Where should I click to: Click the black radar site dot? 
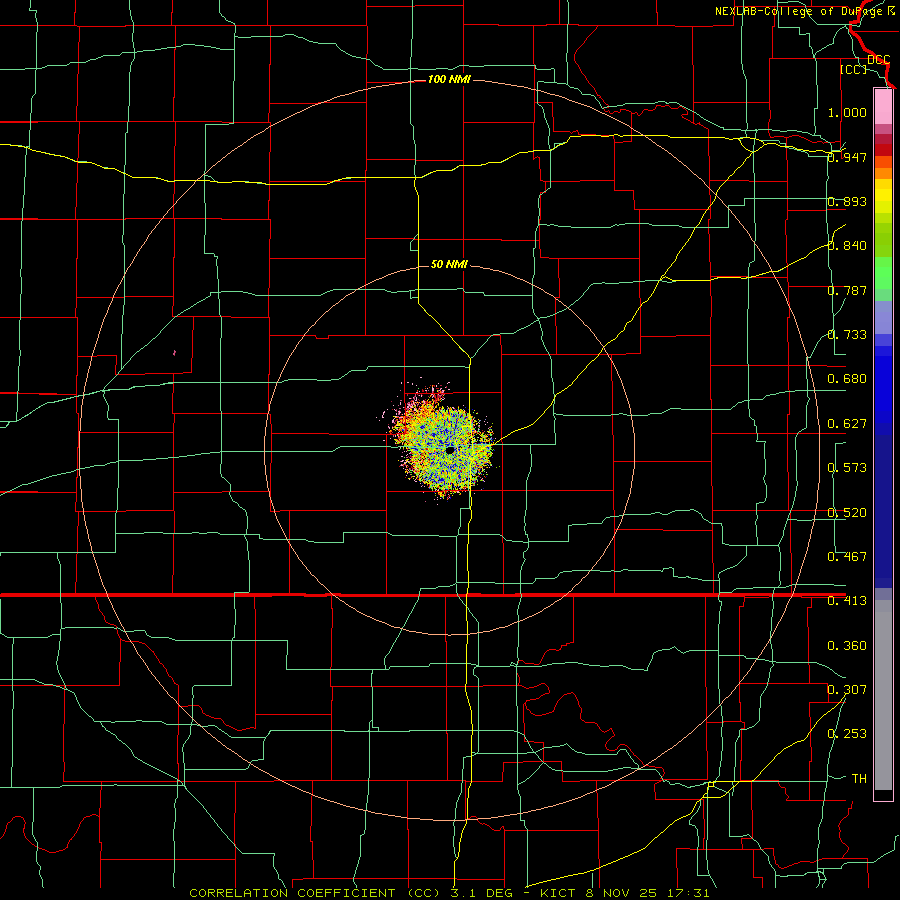coord(450,450)
